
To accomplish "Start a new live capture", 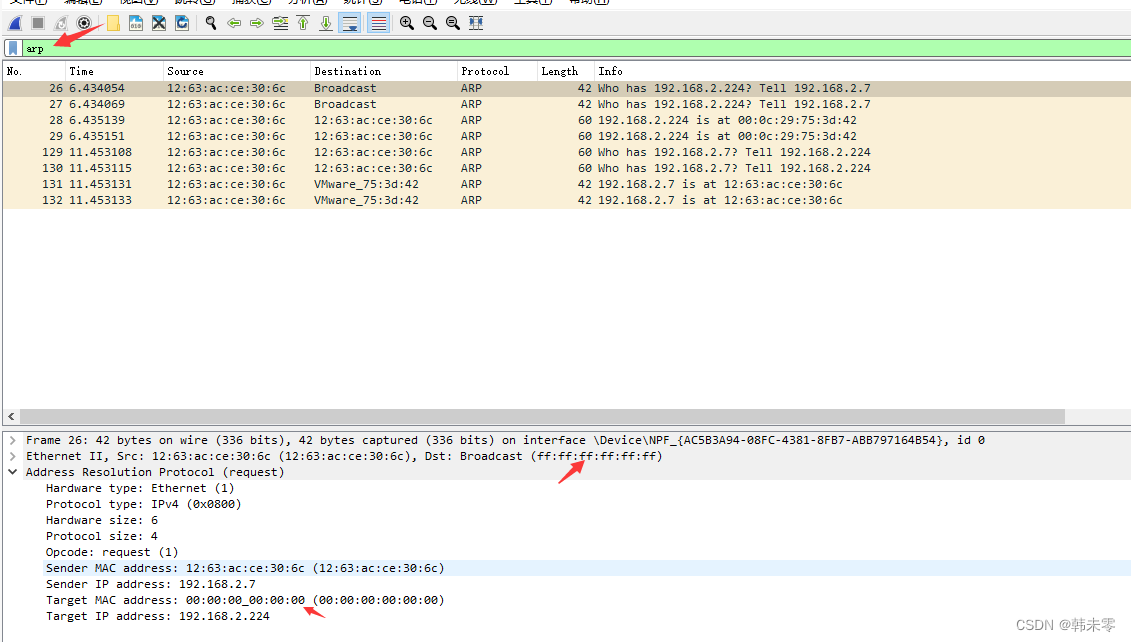I will click(13, 22).
